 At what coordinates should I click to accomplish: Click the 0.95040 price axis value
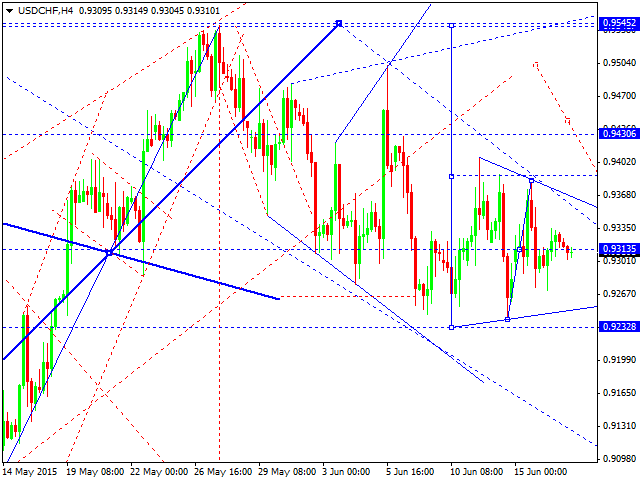619,63
